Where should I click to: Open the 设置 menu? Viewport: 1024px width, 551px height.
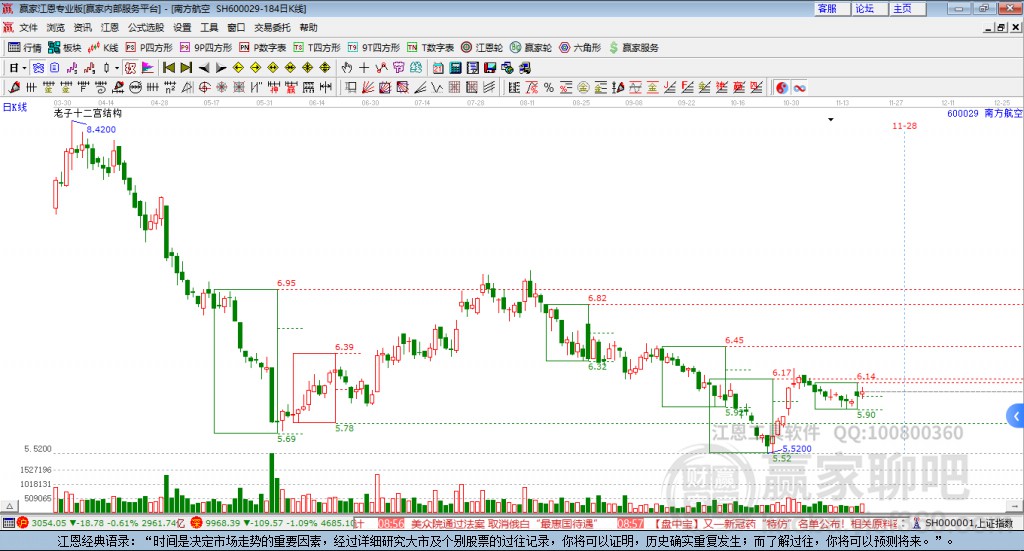[x=182, y=27]
